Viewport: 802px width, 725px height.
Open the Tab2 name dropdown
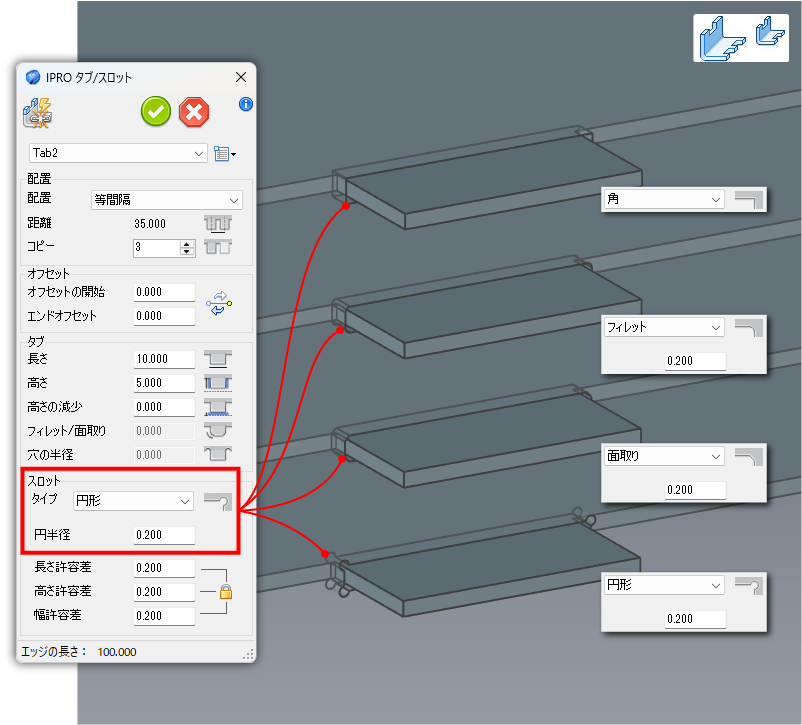click(118, 153)
